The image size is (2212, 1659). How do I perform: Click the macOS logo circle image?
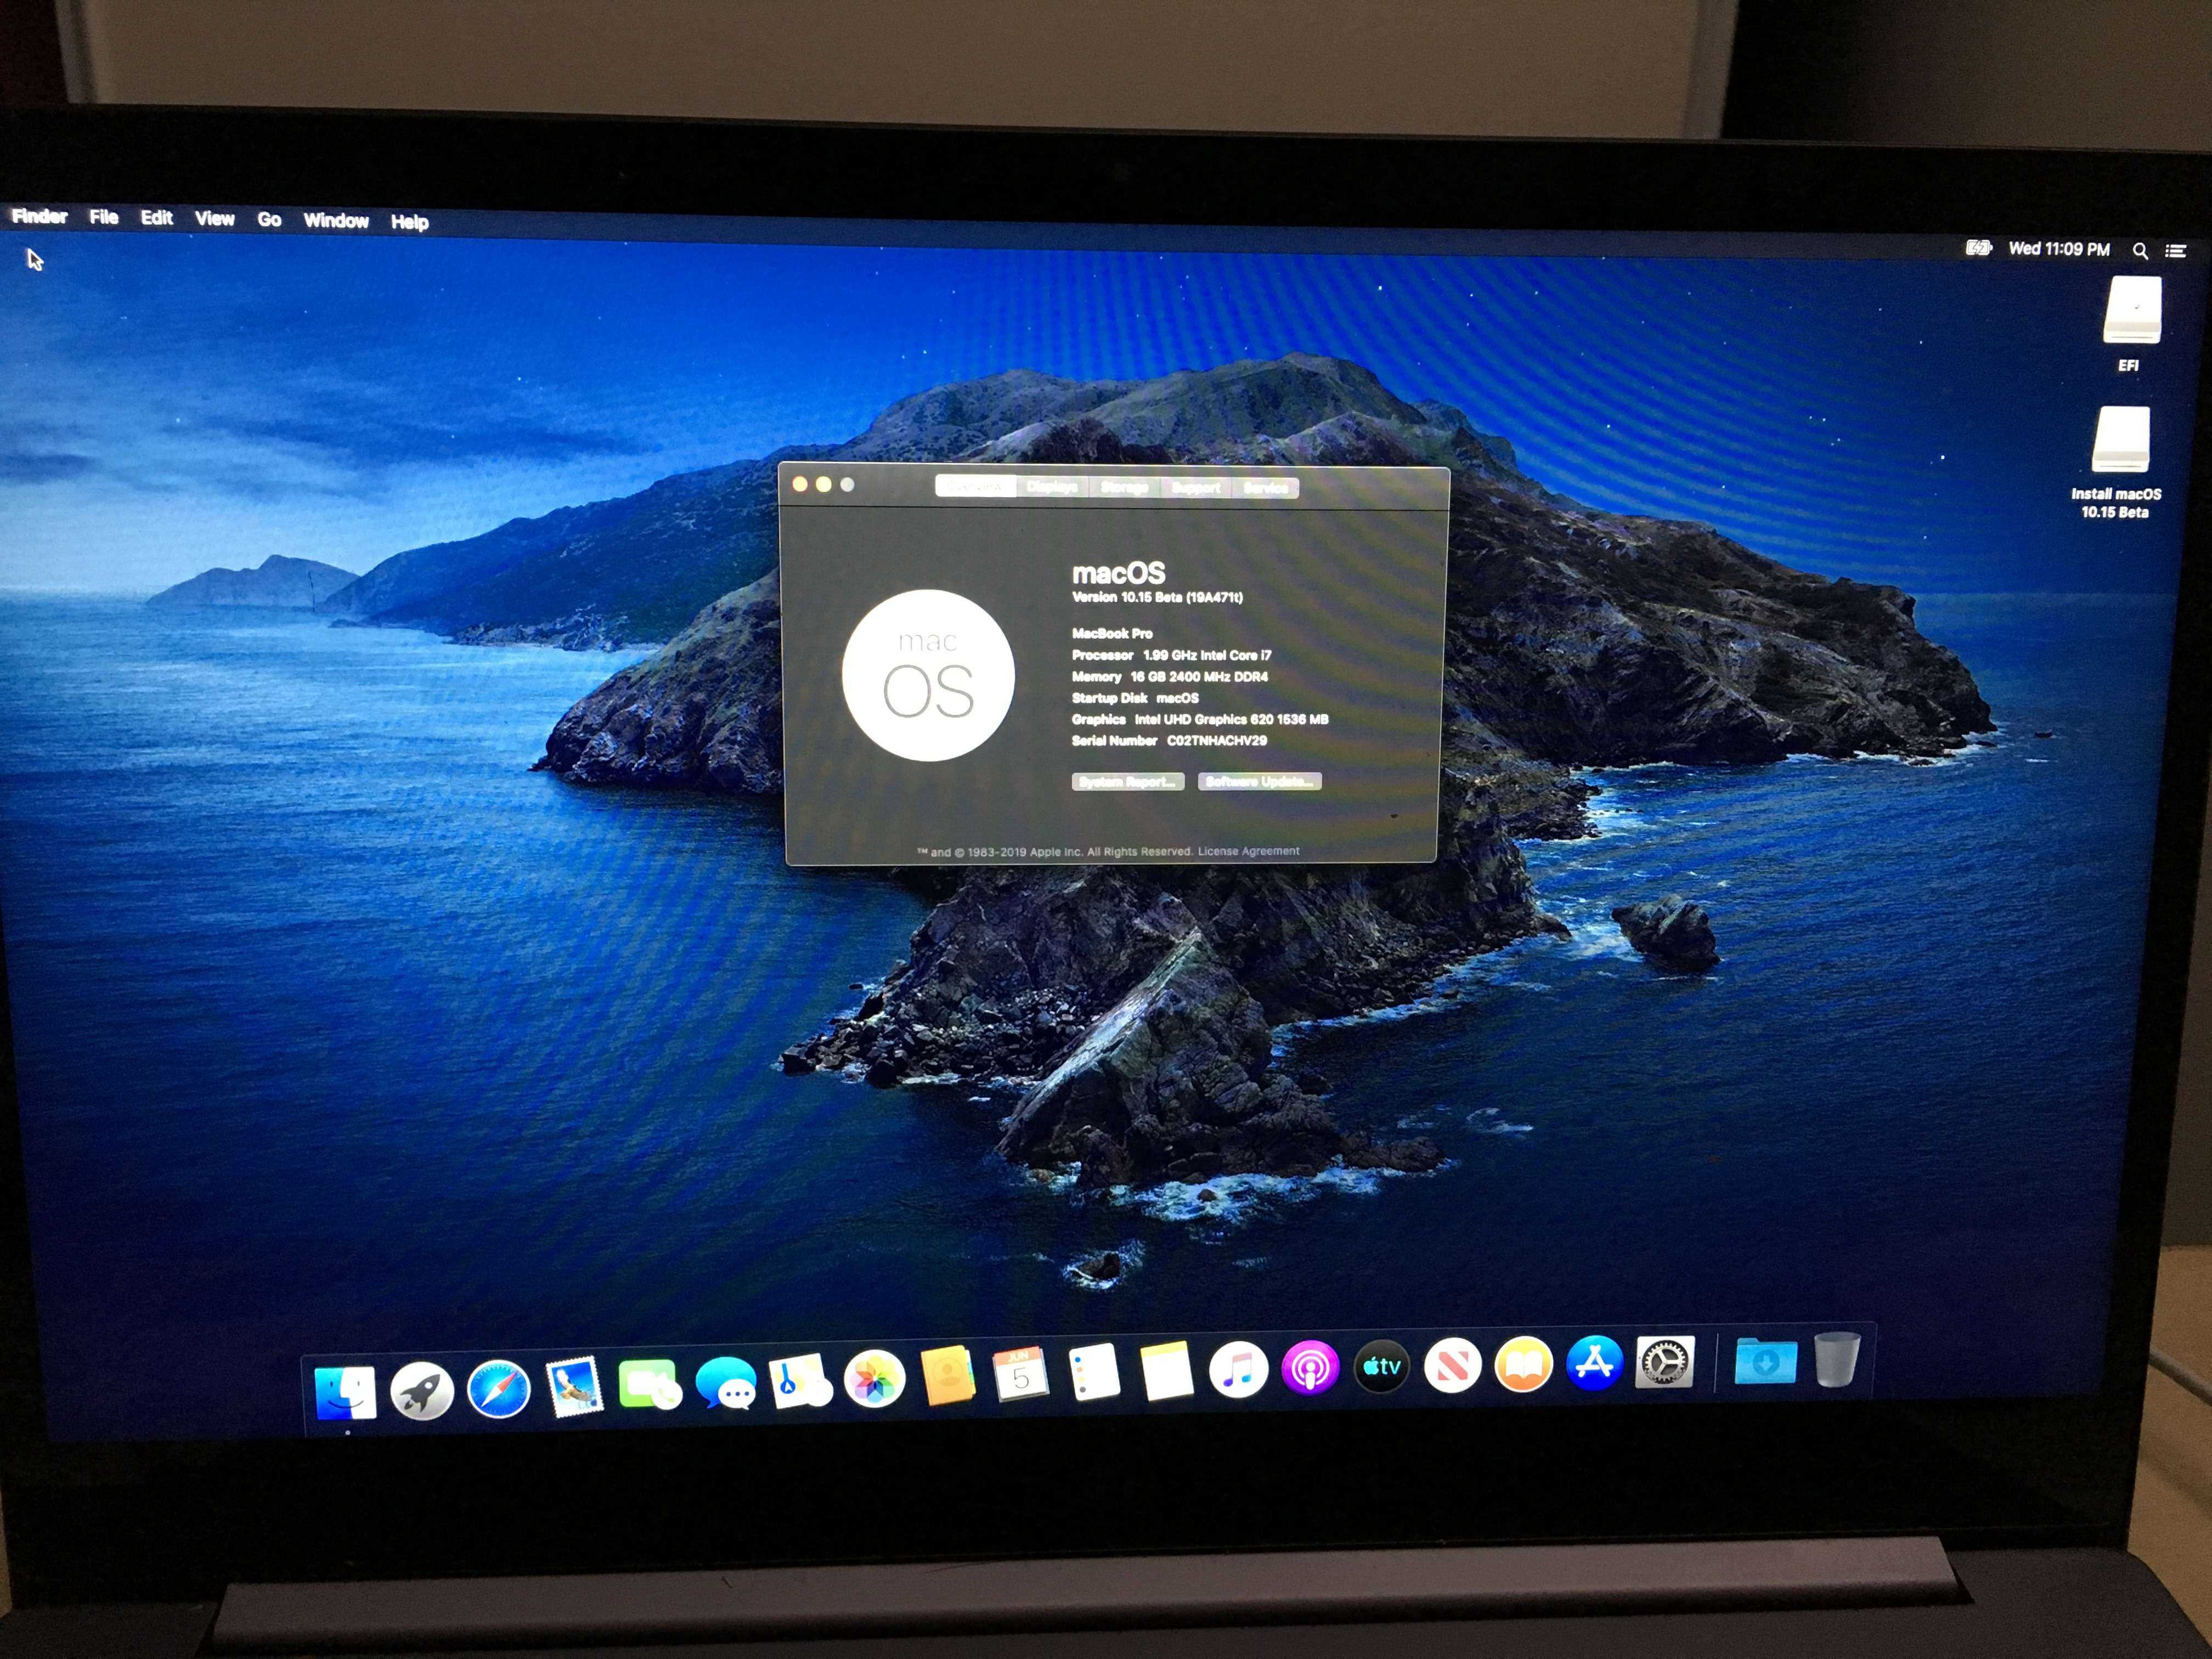928,675
